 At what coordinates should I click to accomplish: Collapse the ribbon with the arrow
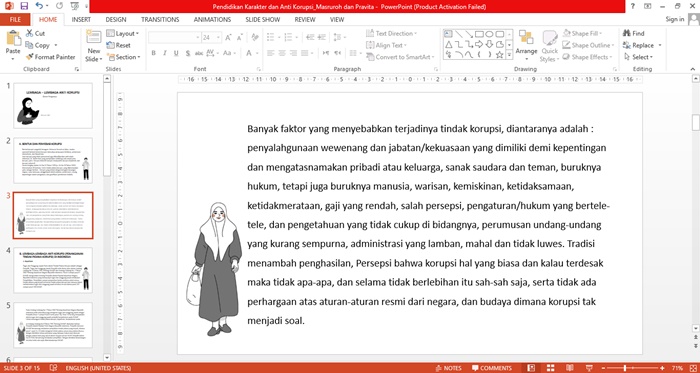pyautogui.click(x=693, y=69)
